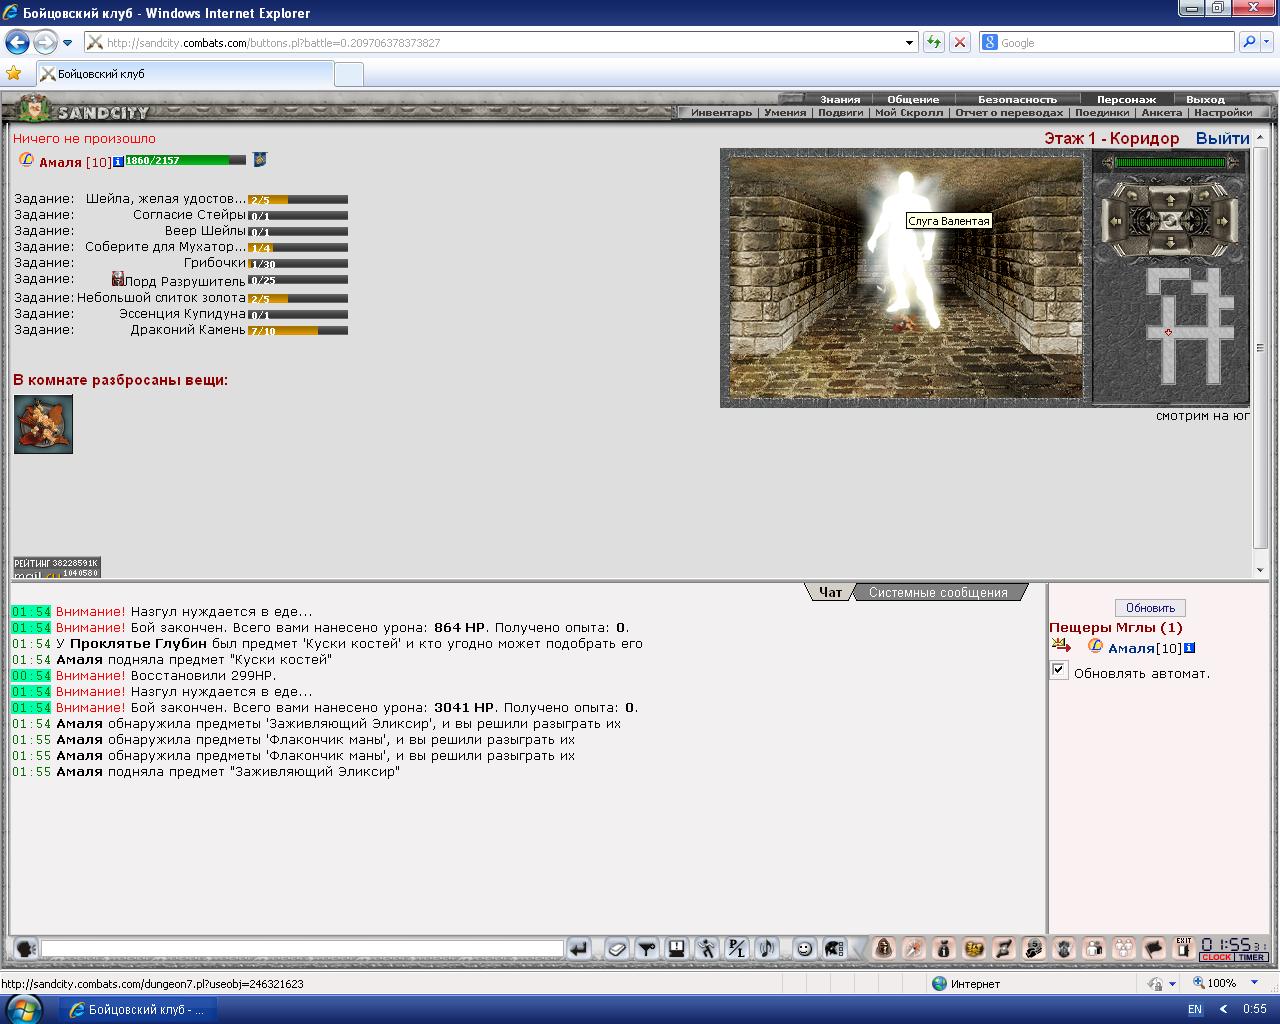Open Поединки submenu item

click(x=1102, y=113)
